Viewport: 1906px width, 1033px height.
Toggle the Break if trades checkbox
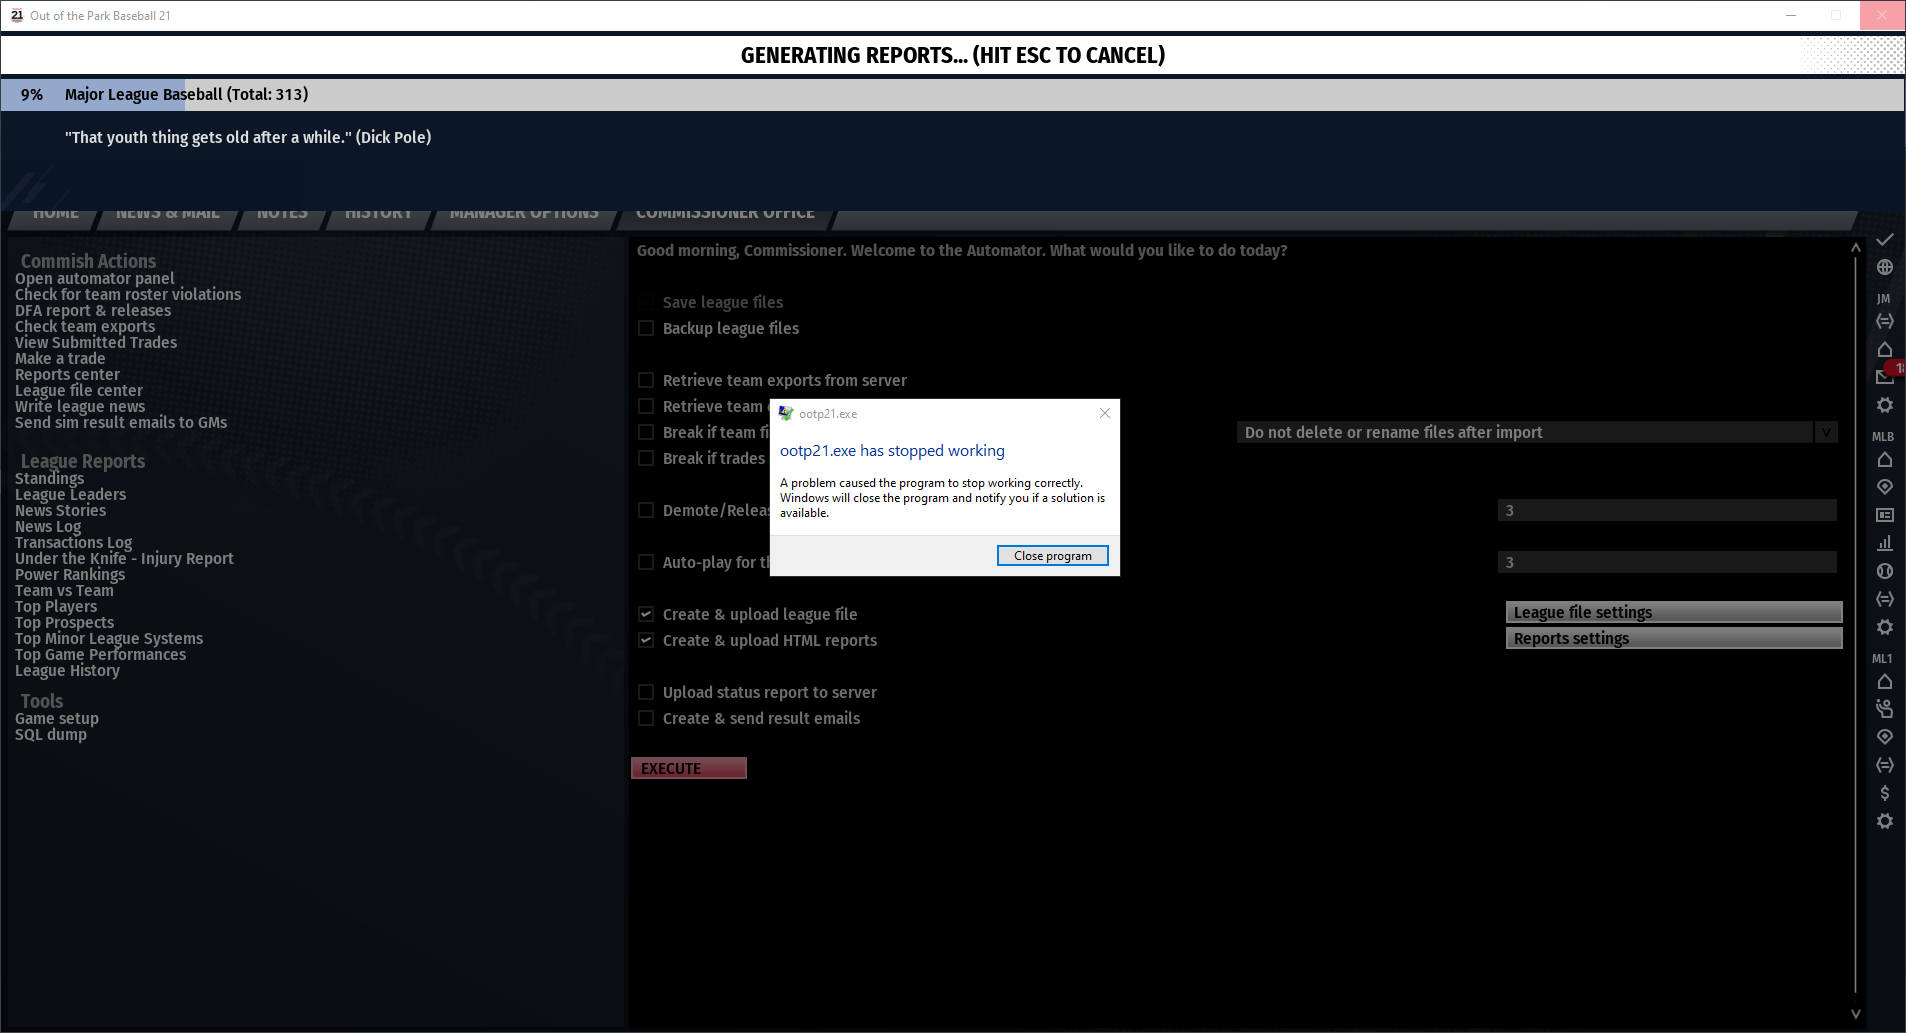point(646,458)
